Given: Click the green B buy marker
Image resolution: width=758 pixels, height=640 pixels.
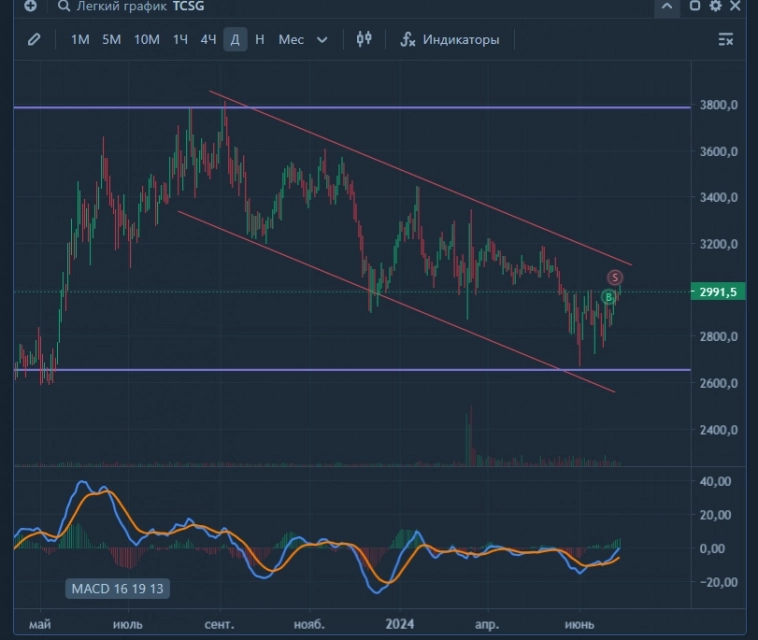Looking at the screenshot, I should pos(608,297).
